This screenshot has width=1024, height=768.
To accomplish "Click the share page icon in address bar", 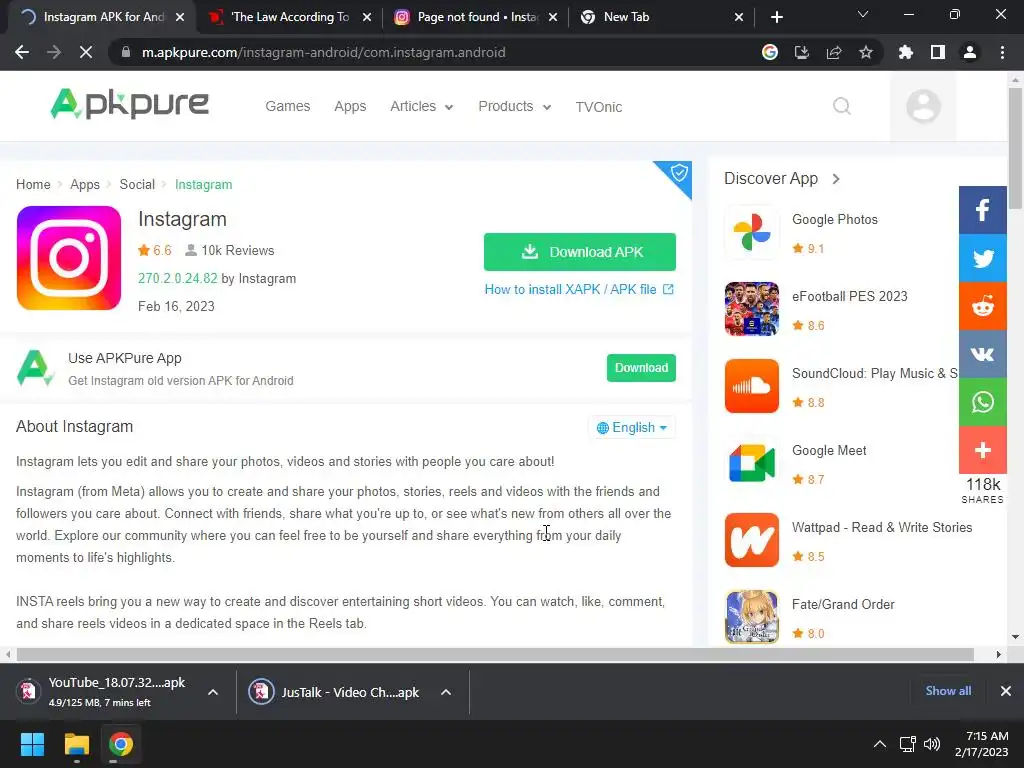I will click(834, 52).
